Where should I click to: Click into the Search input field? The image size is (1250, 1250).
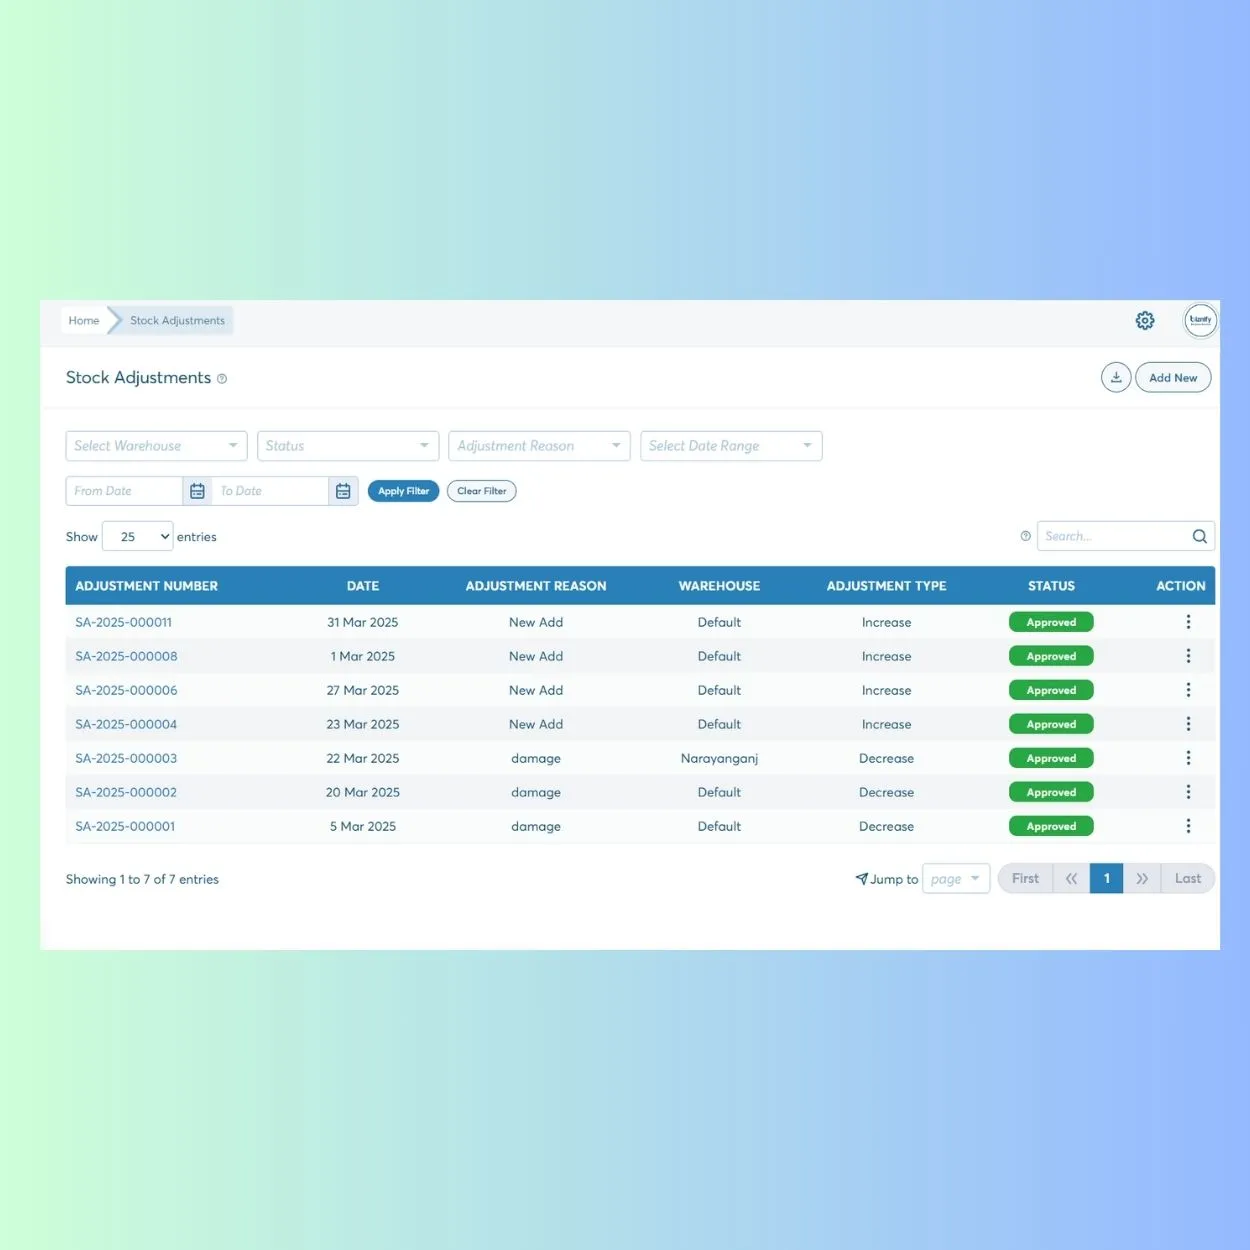pos(1112,537)
